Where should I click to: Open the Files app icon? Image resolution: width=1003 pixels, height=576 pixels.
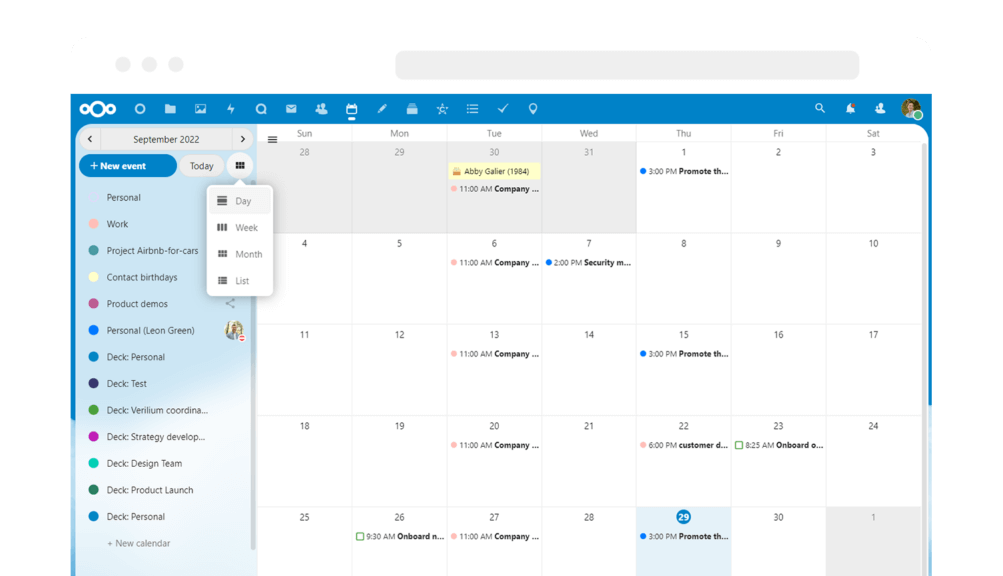[x=171, y=108]
